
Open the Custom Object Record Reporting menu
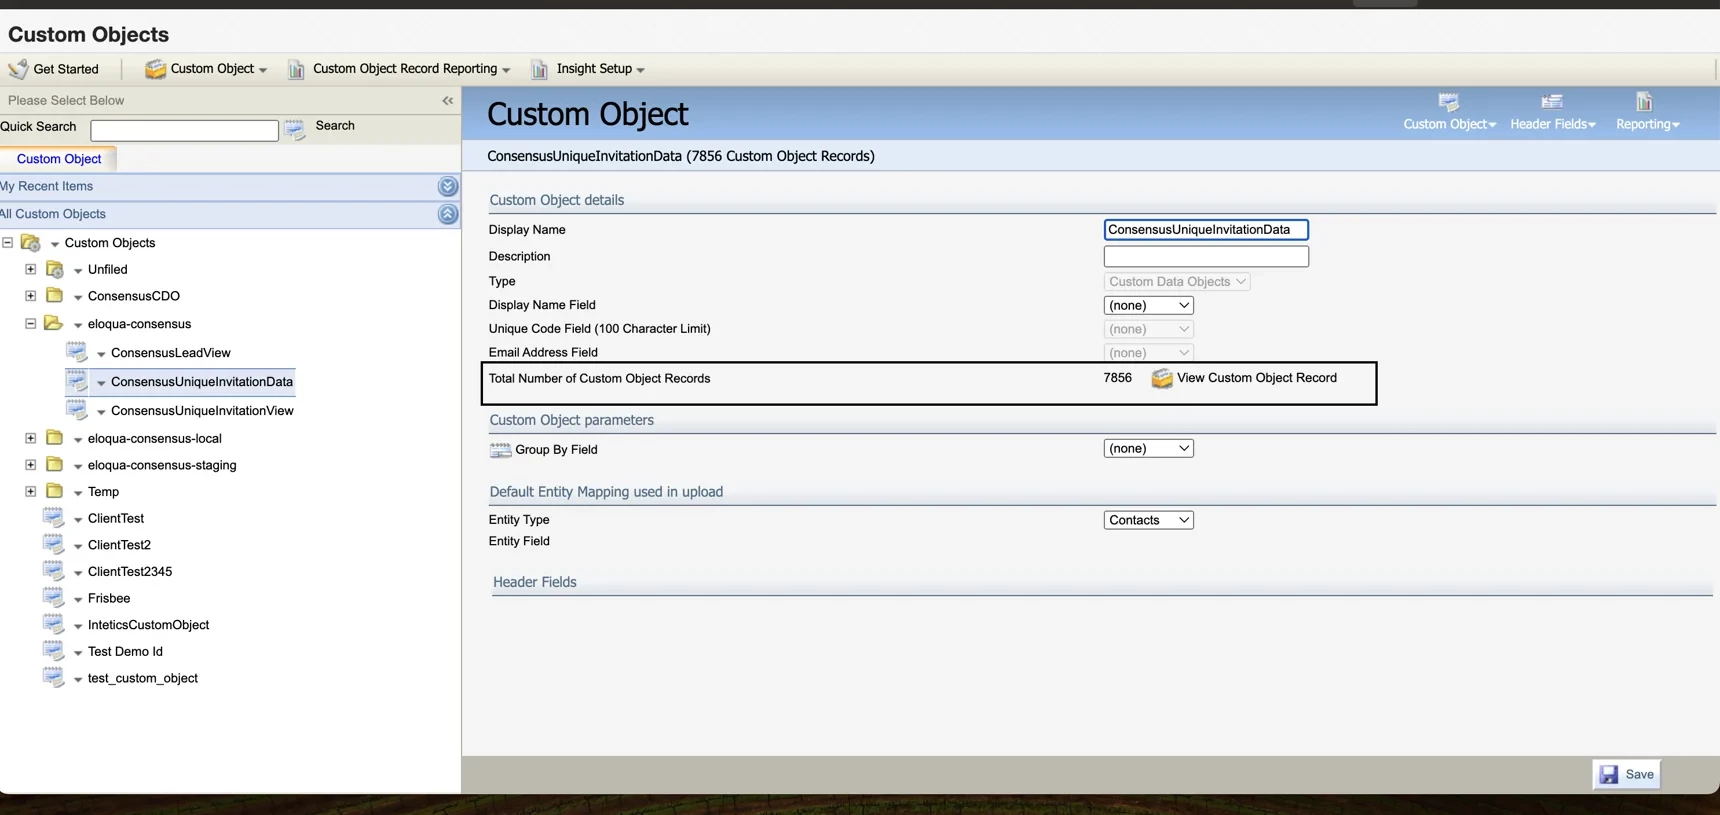pos(400,69)
